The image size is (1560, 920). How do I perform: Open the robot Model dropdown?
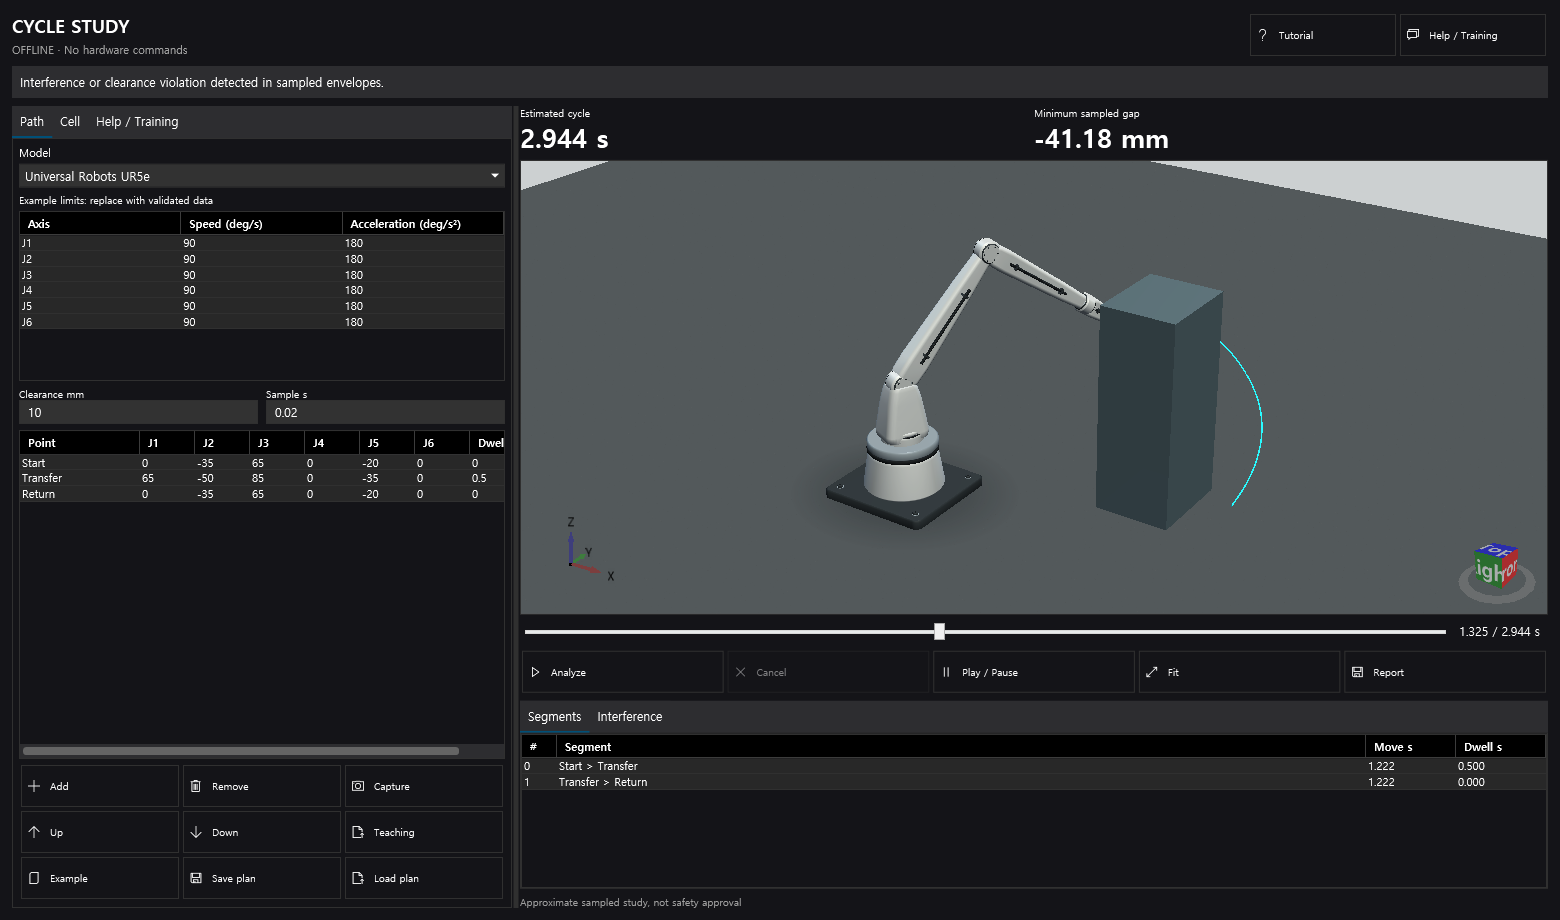click(262, 176)
